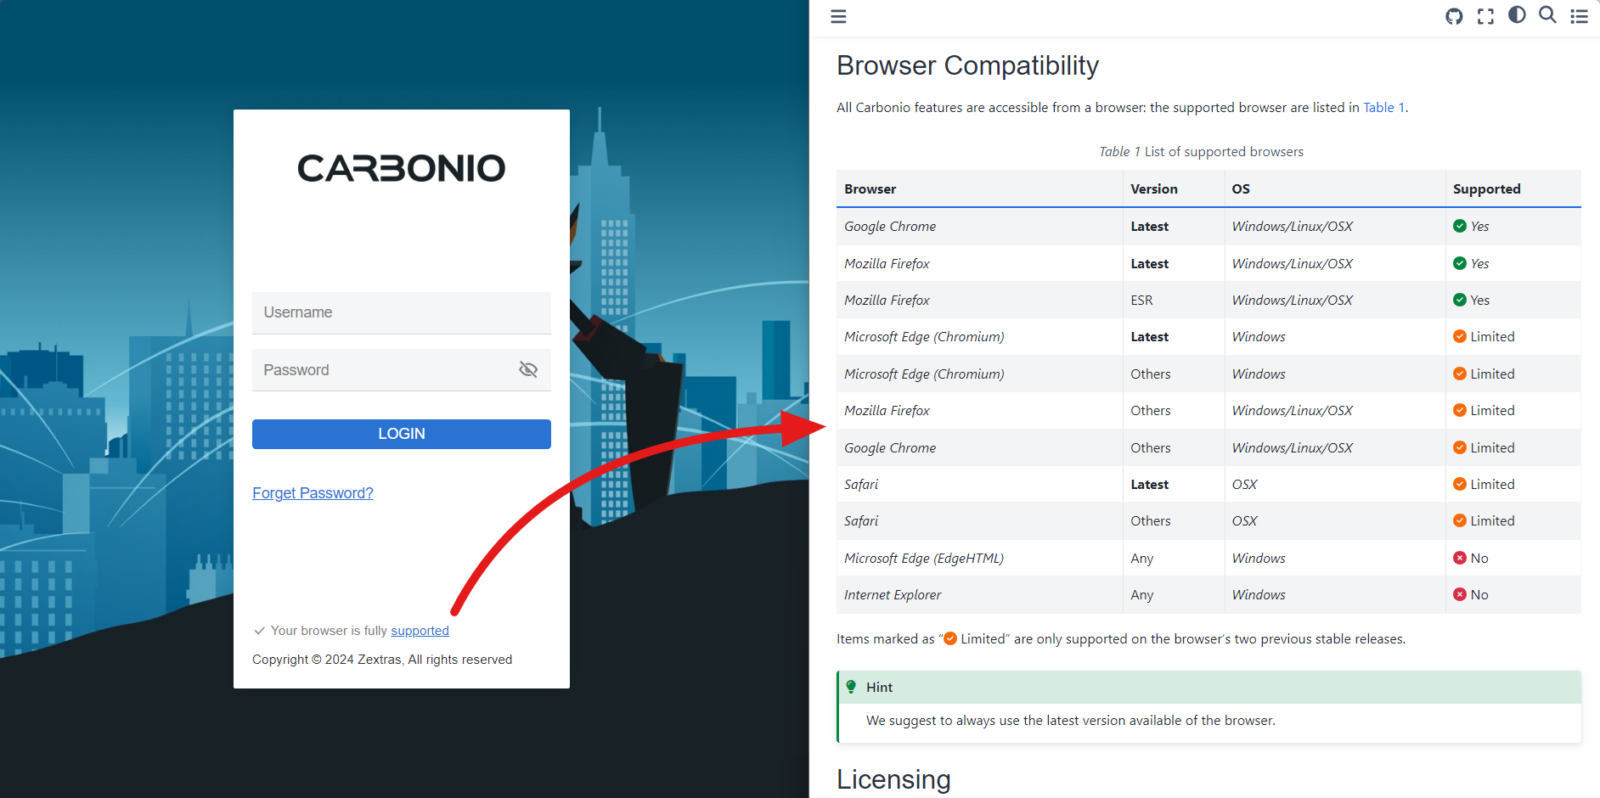Select the Browser column header
Viewport: 1600px width, 798px height.
click(x=870, y=189)
